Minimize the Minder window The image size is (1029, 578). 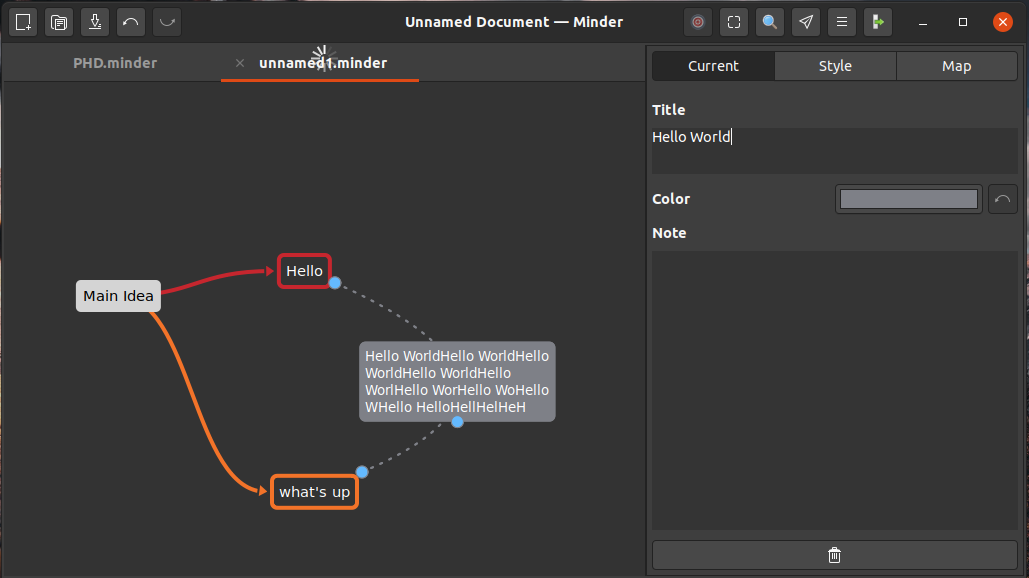tap(923, 22)
